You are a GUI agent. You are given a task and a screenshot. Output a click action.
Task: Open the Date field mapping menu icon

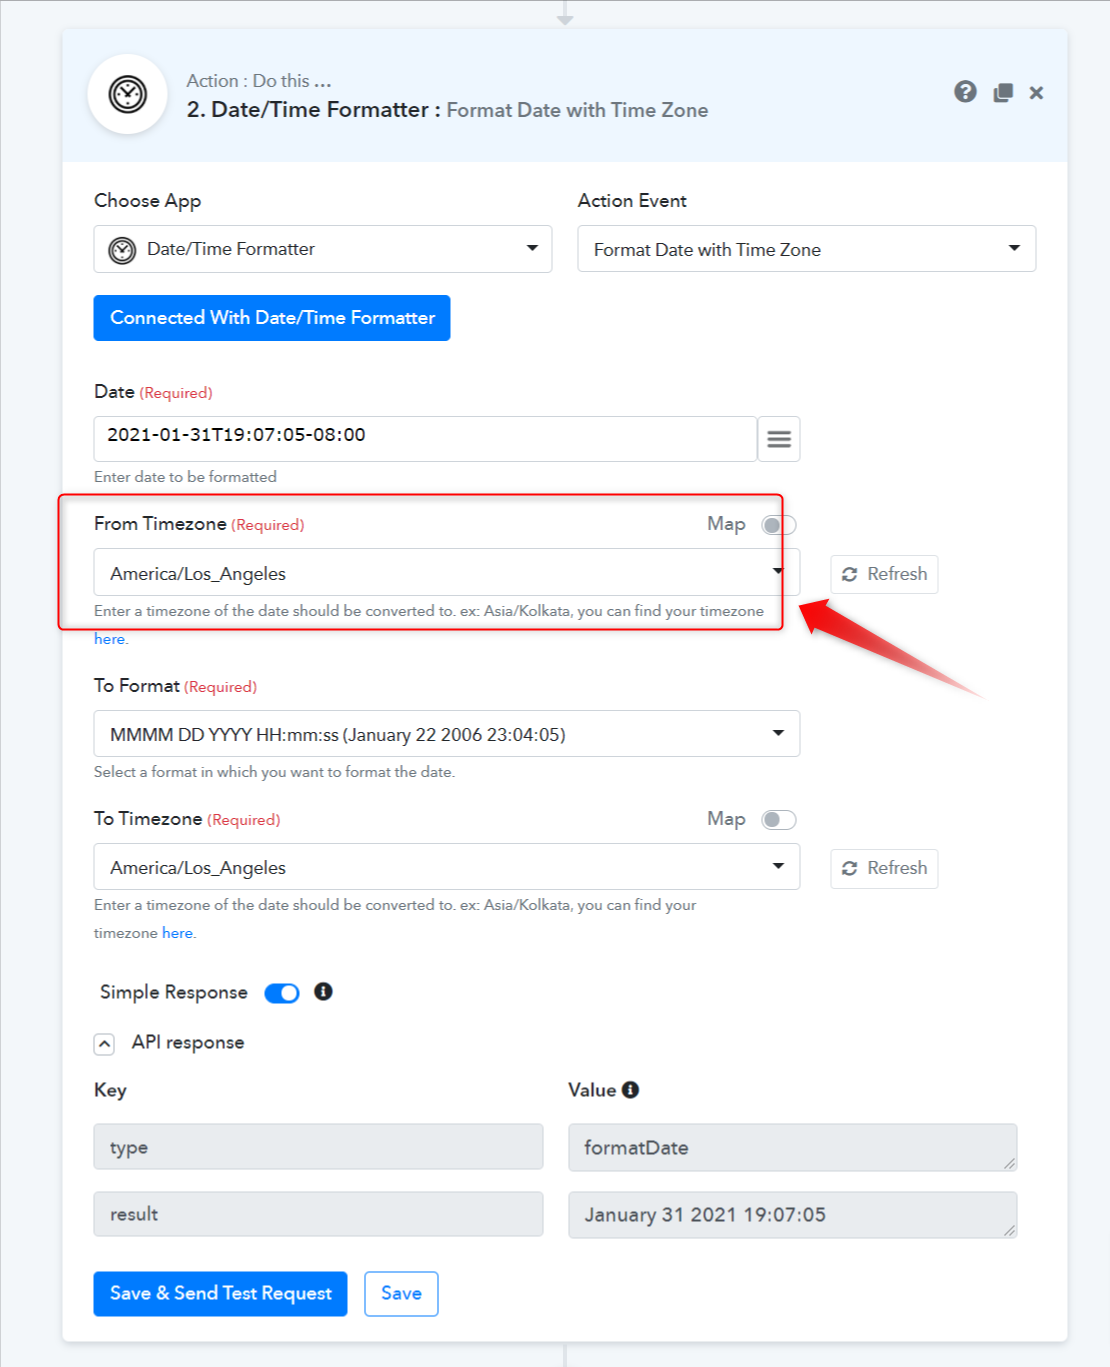(x=779, y=439)
